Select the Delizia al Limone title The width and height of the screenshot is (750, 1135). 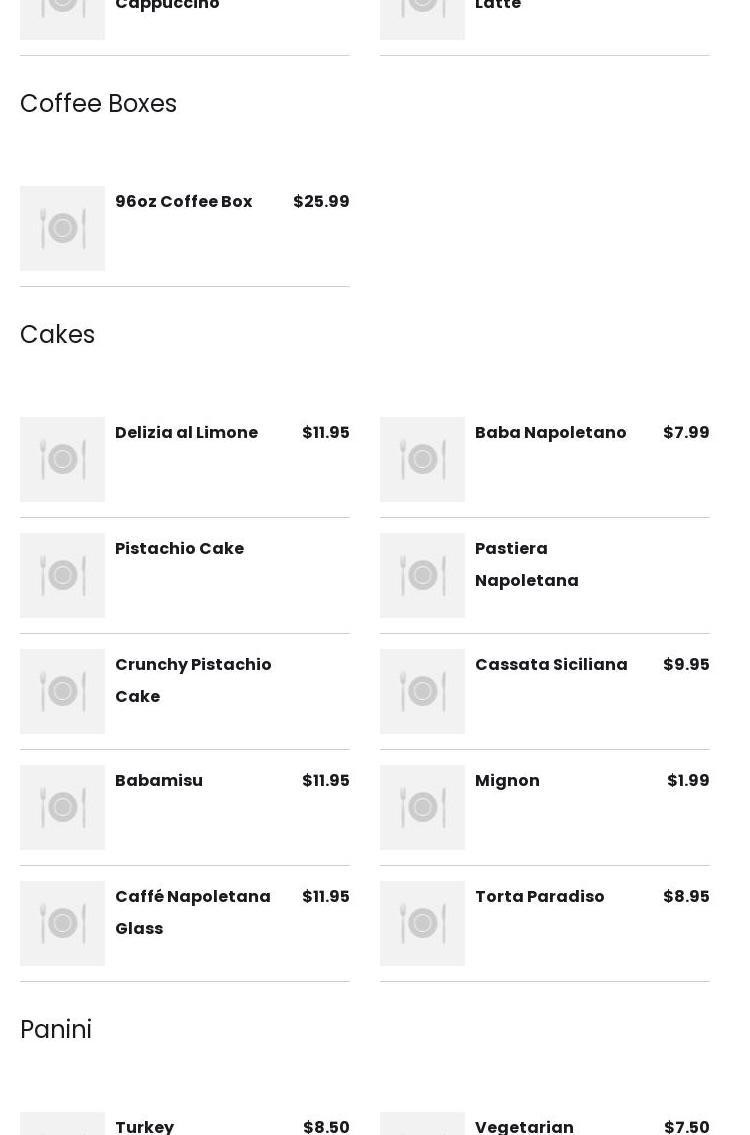click(186, 433)
